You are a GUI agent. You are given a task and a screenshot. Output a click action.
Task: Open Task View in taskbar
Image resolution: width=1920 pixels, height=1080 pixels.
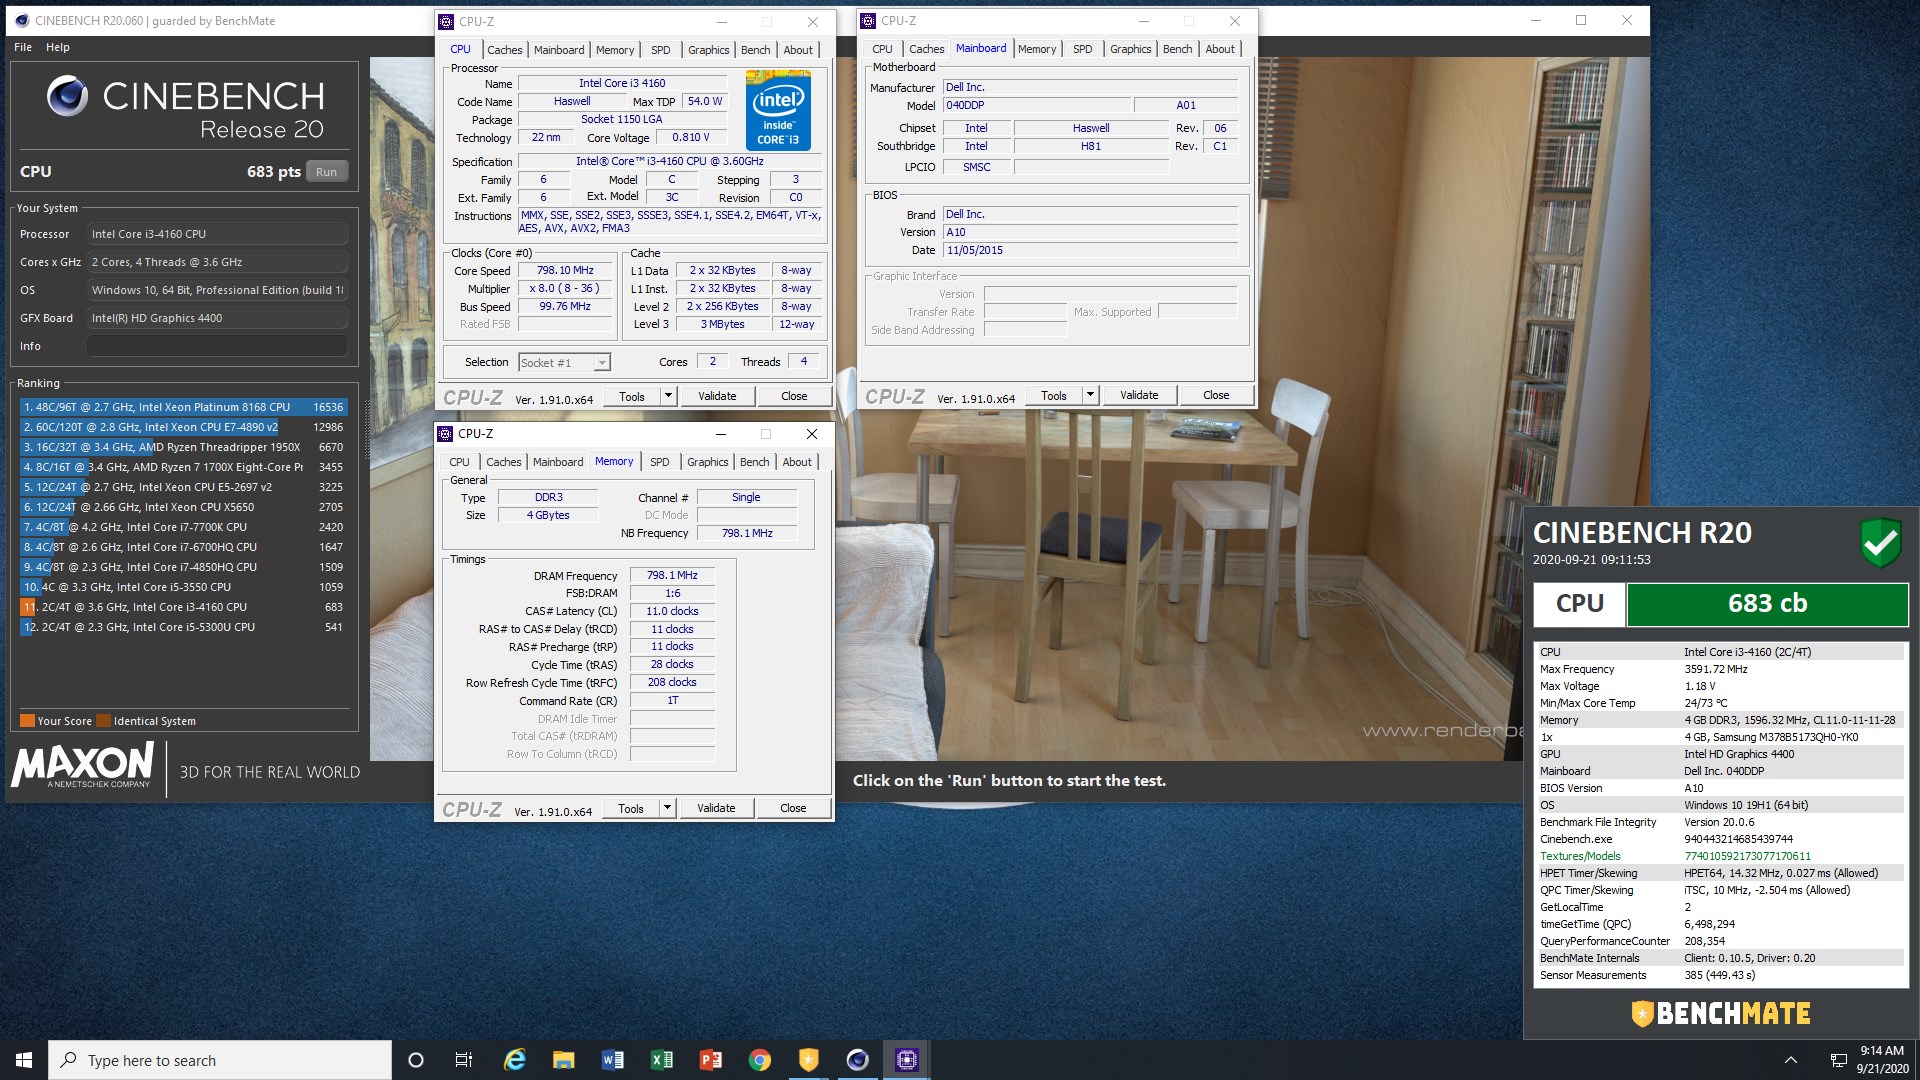coord(464,1060)
